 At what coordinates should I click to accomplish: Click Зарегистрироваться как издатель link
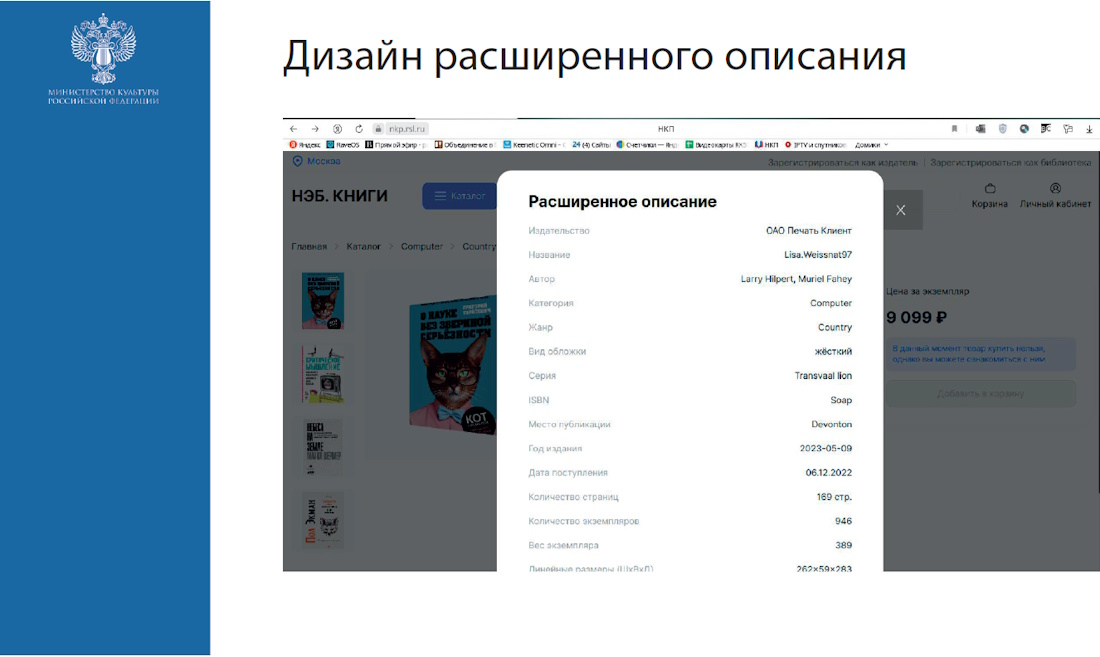[x=843, y=162]
